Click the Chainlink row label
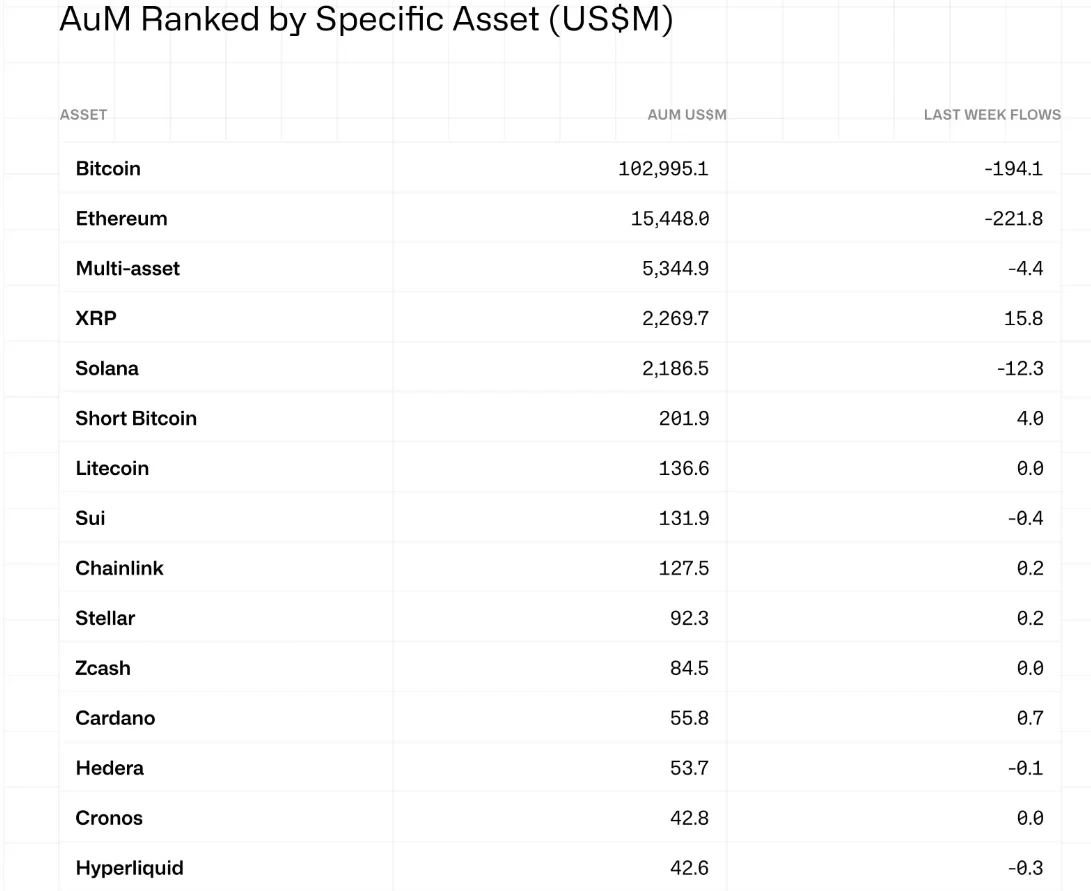Screen dimensions: 1091x891 click(119, 569)
